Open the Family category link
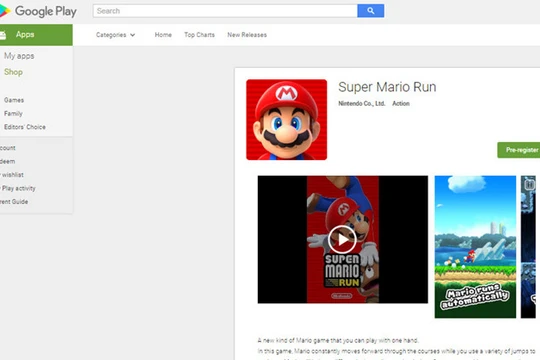 [13, 114]
